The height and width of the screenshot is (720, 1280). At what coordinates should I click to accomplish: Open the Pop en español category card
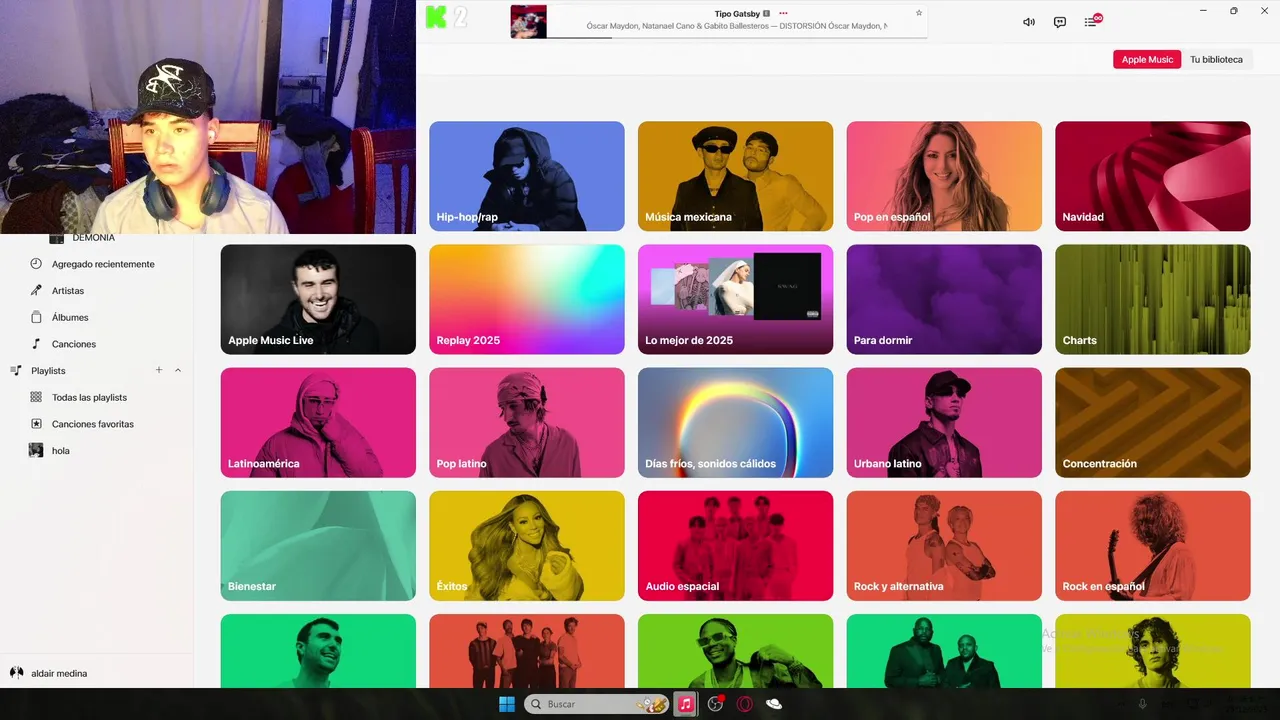click(x=944, y=176)
